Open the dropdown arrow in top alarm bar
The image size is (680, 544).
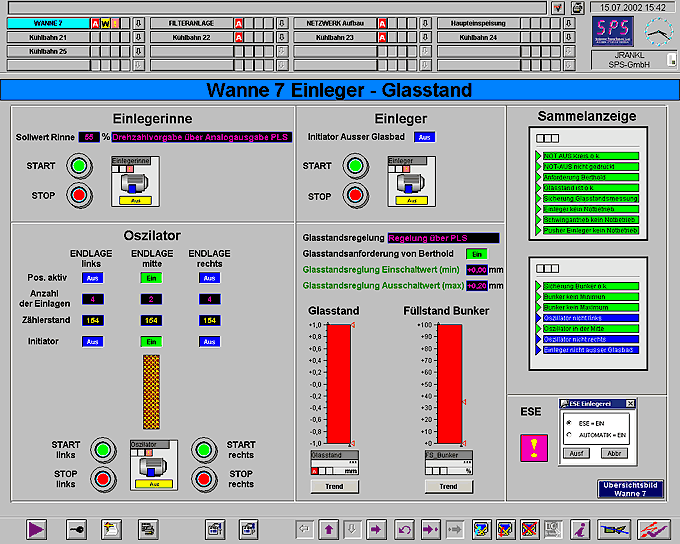[557, 8]
